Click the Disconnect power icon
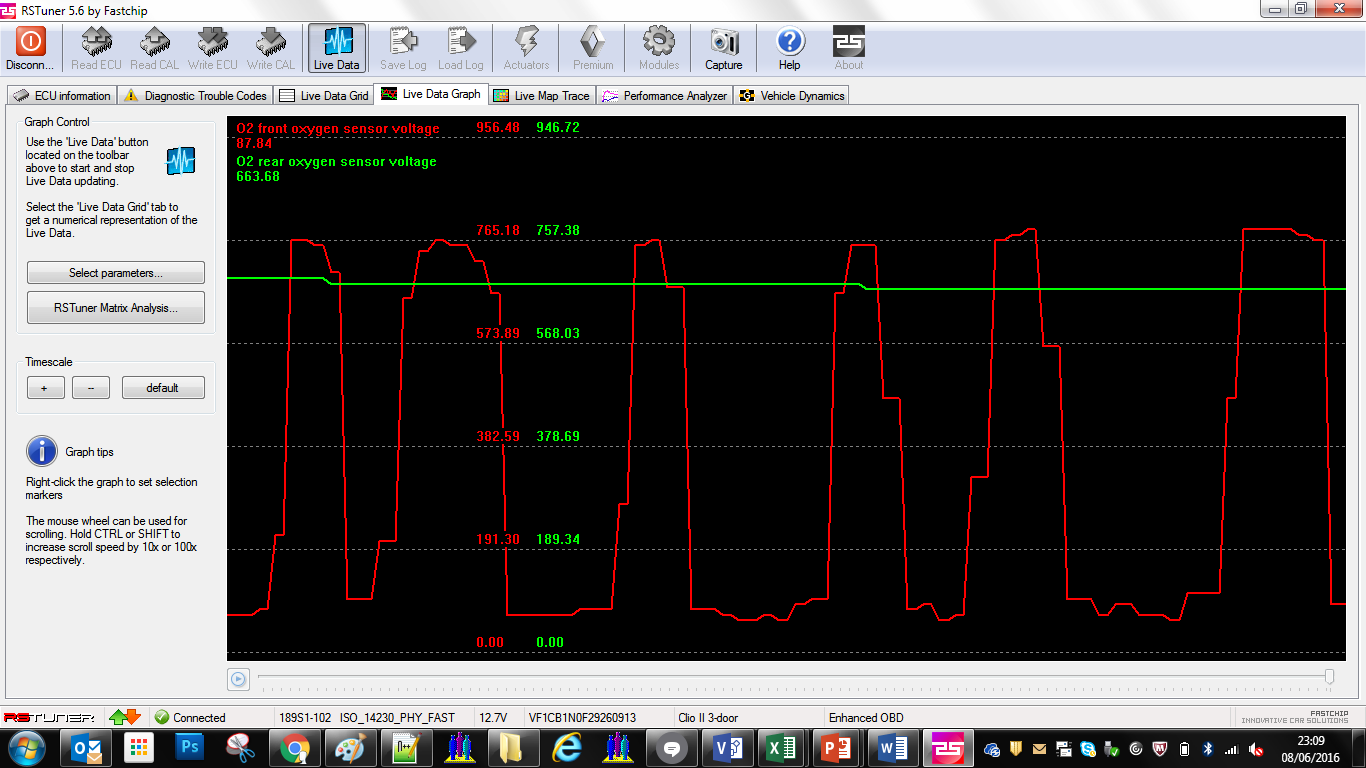The height and width of the screenshot is (768, 1366). 30,43
